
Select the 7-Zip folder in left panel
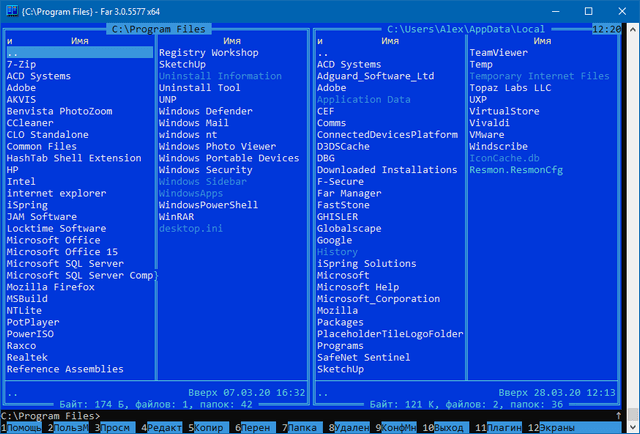[22, 63]
